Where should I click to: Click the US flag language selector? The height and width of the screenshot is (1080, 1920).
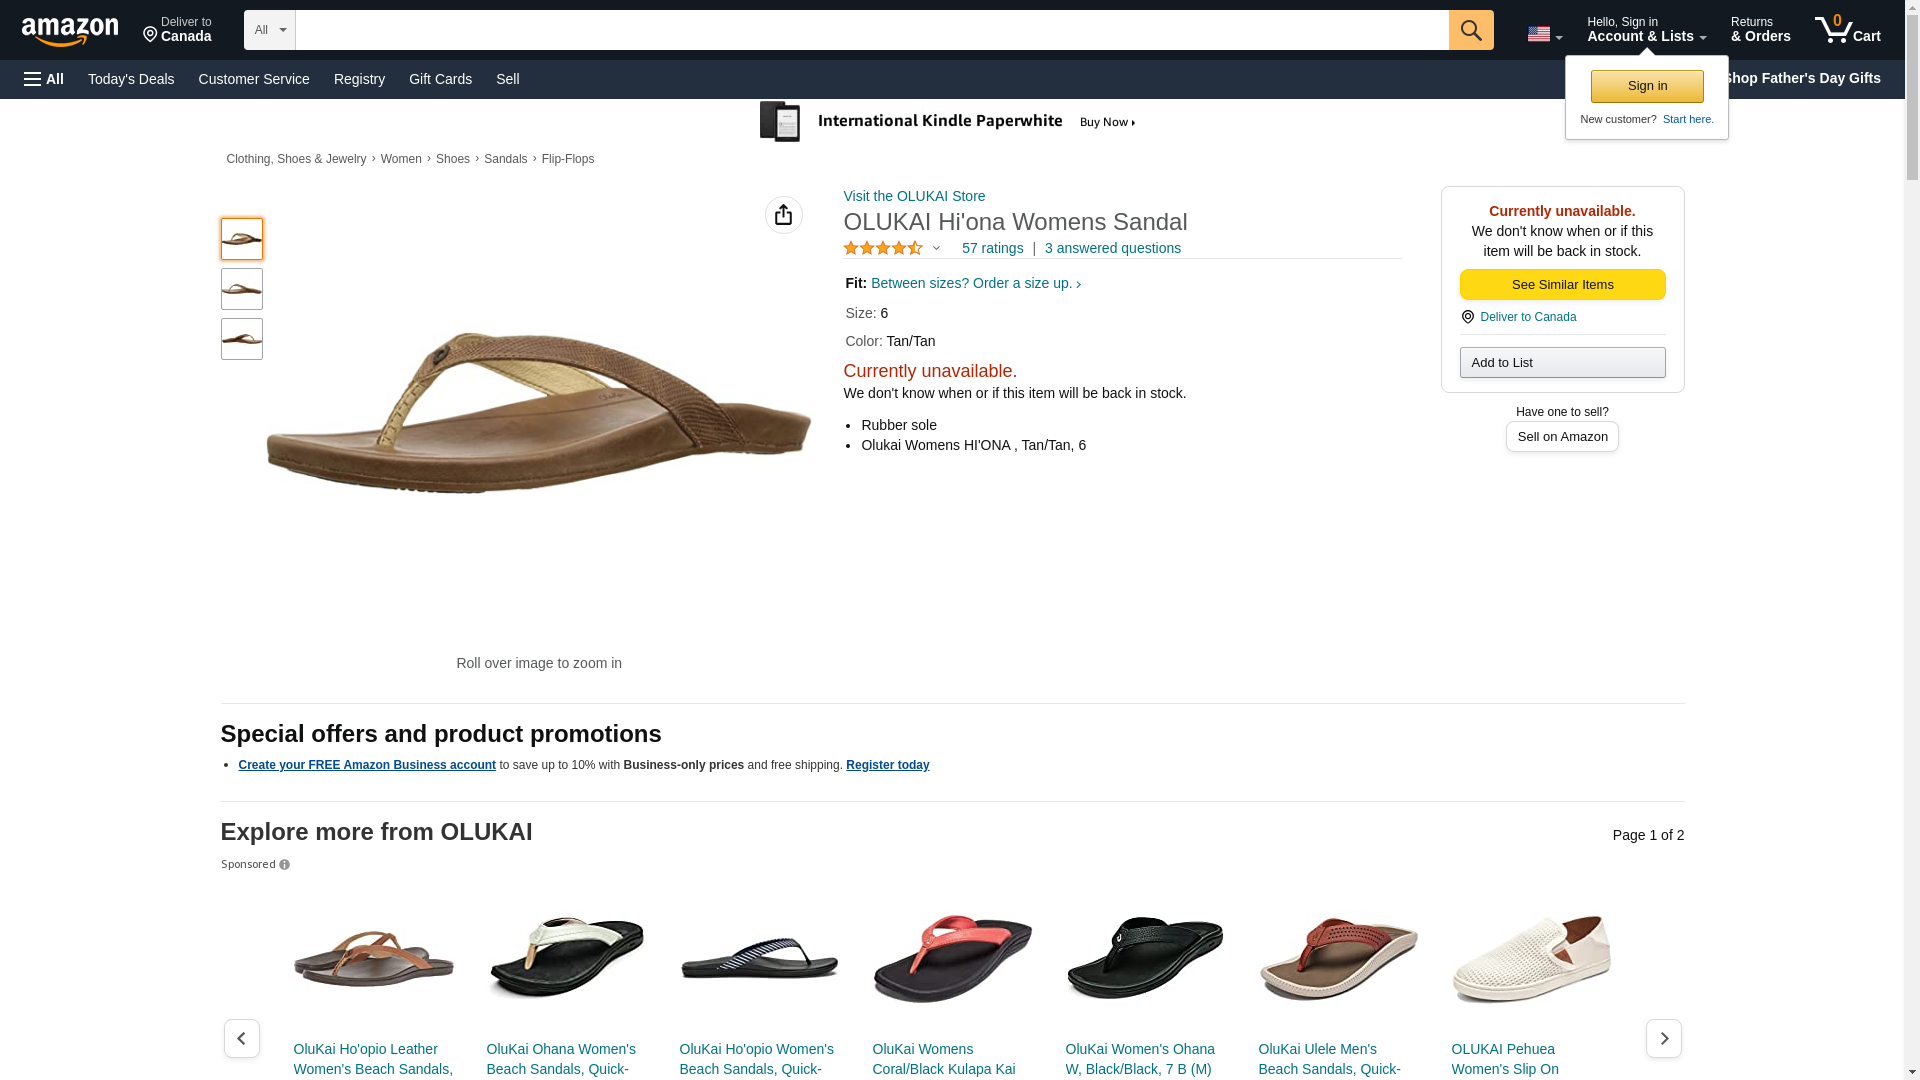1544,34
